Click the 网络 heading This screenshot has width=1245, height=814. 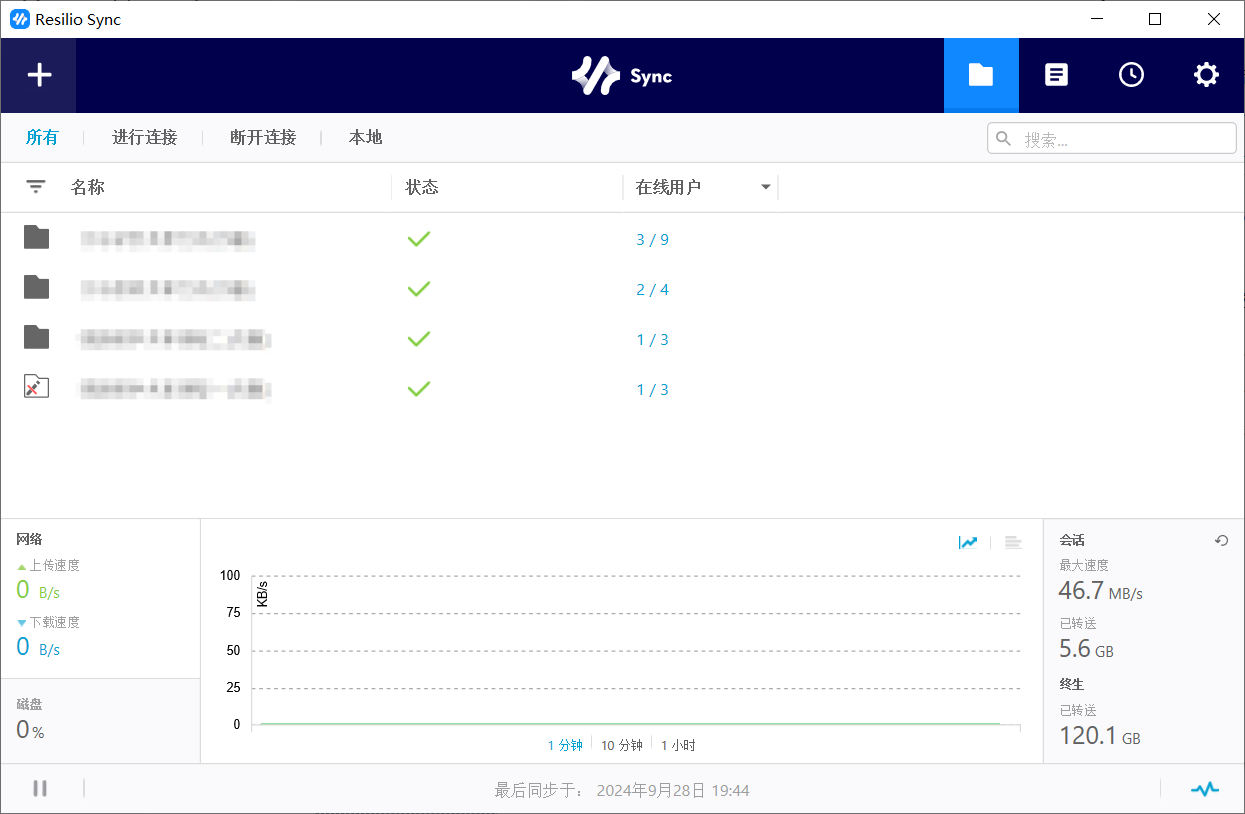[x=29, y=539]
